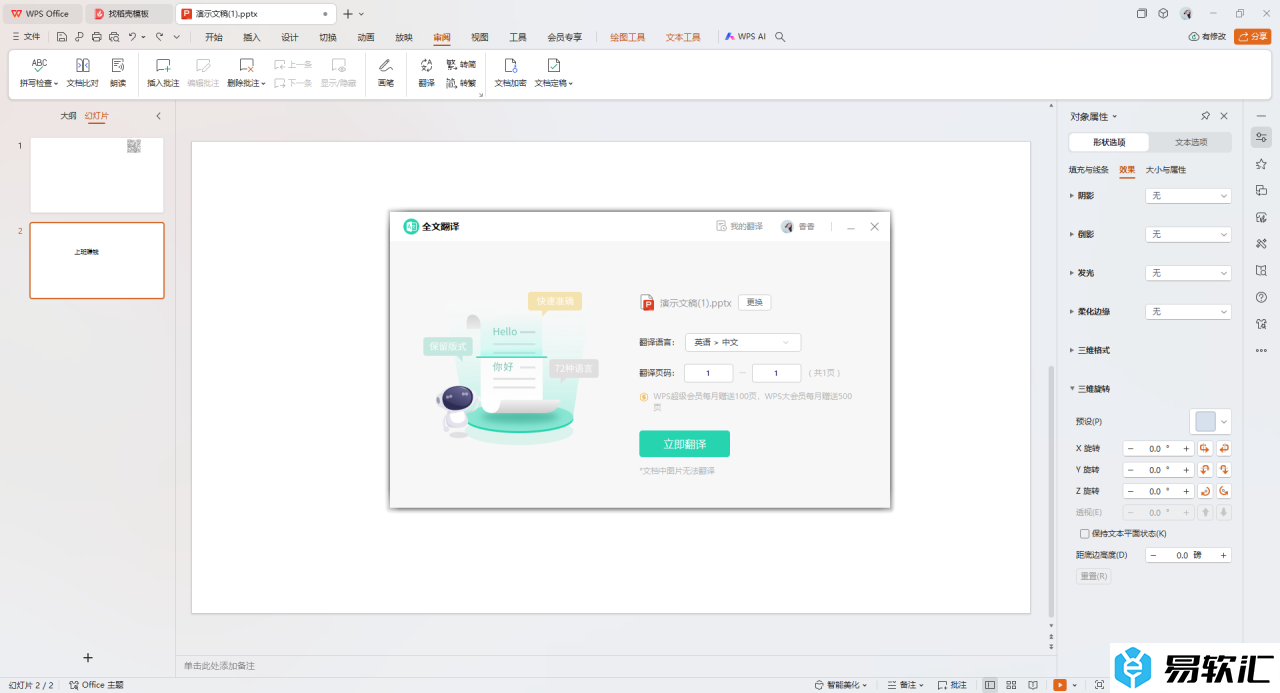Click the WPS AI button
This screenshot has height=693, width=1280.
pos(745,37)
